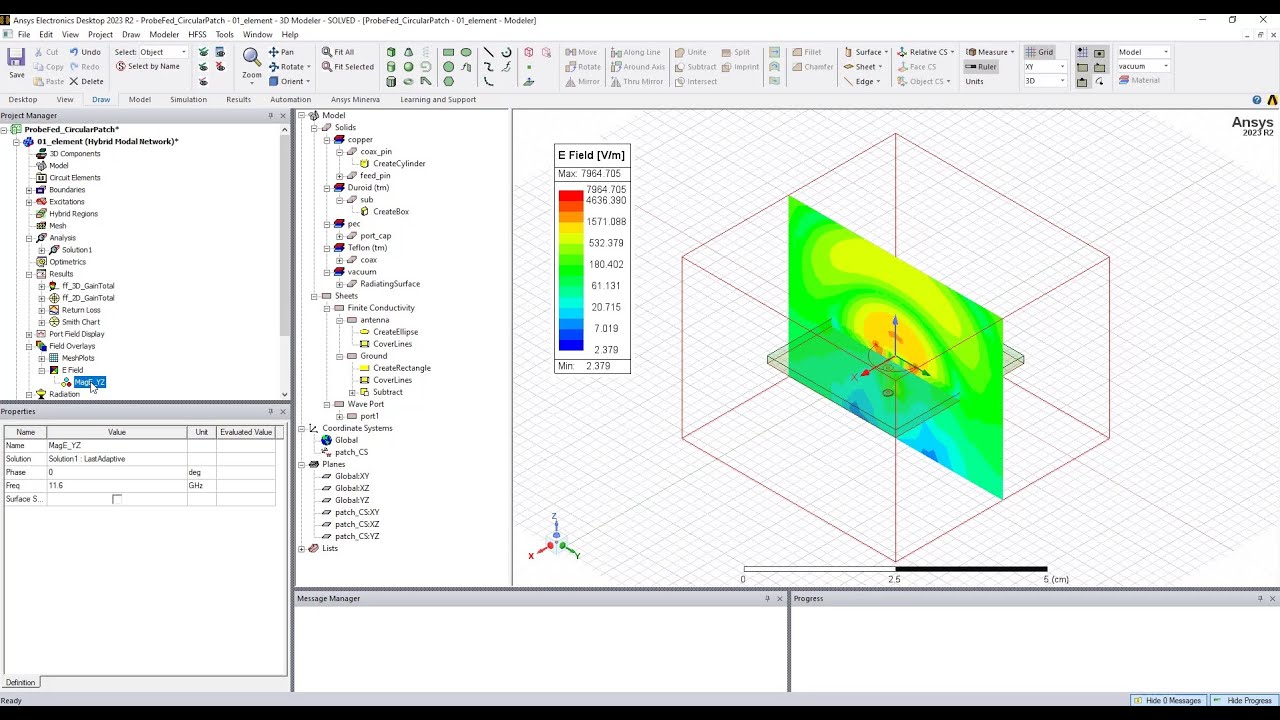Select the RadiatingSurface object
This screenshot has height=720, width=1280.
[x=390, y=284]
